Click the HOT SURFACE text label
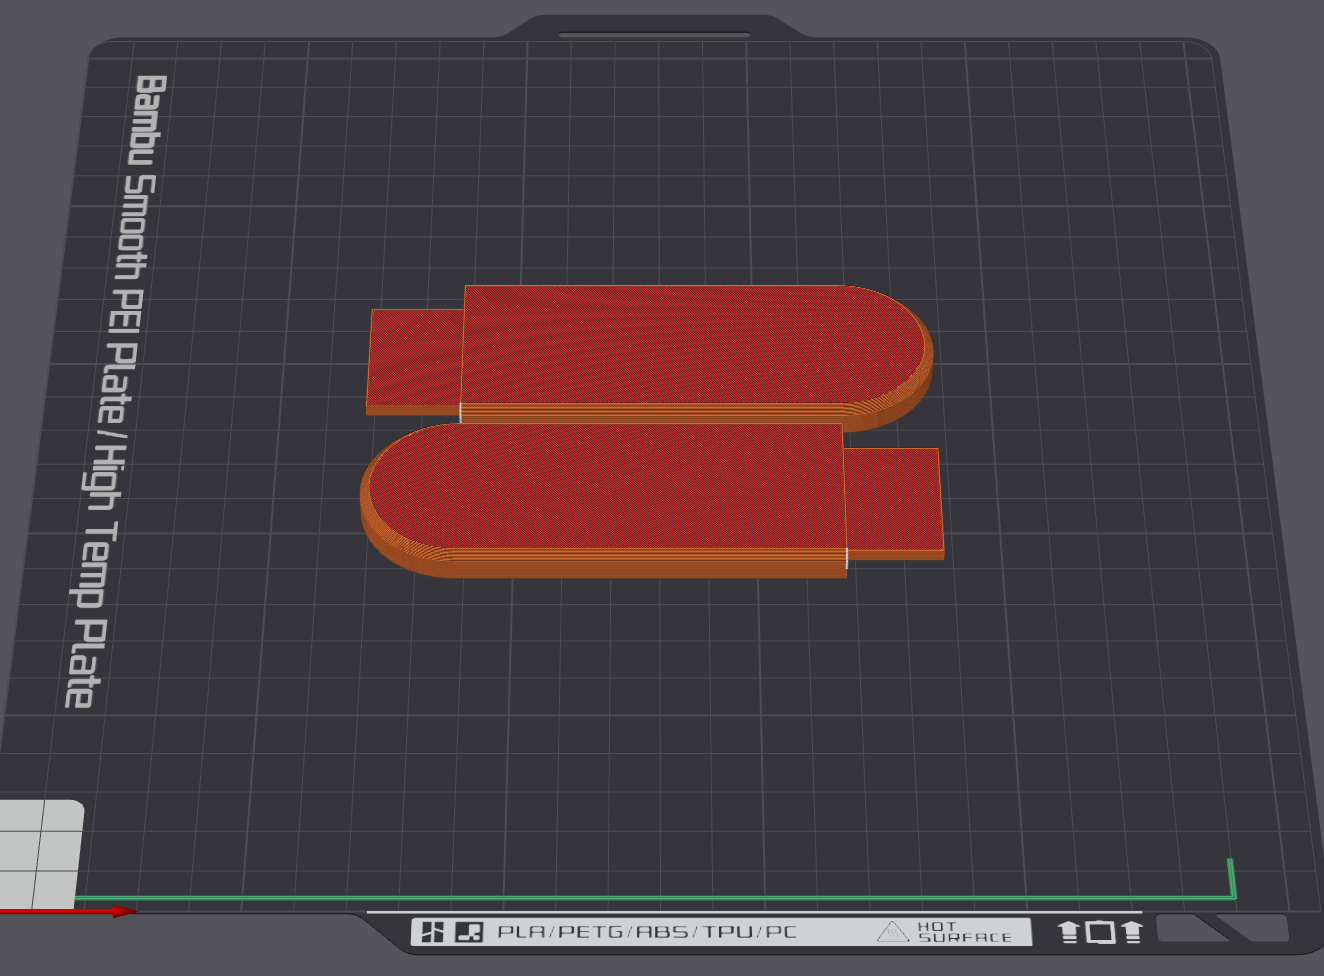Image resolution: width=1324 pixels, height=976 pixels. coord(964,932)
